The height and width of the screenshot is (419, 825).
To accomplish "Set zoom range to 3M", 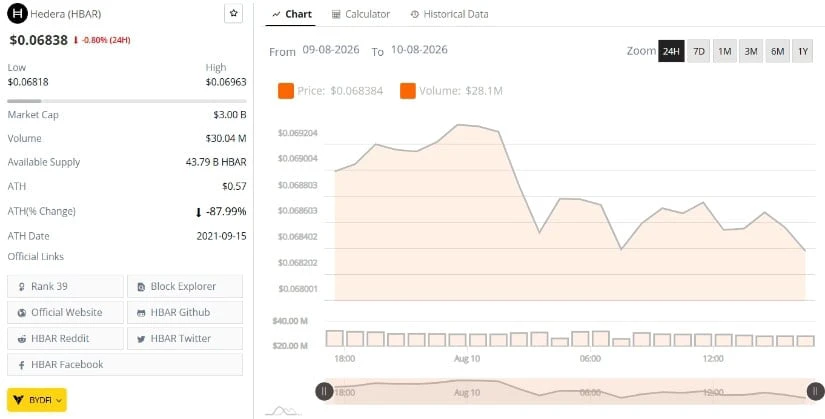I will click(x=751, y=51).
